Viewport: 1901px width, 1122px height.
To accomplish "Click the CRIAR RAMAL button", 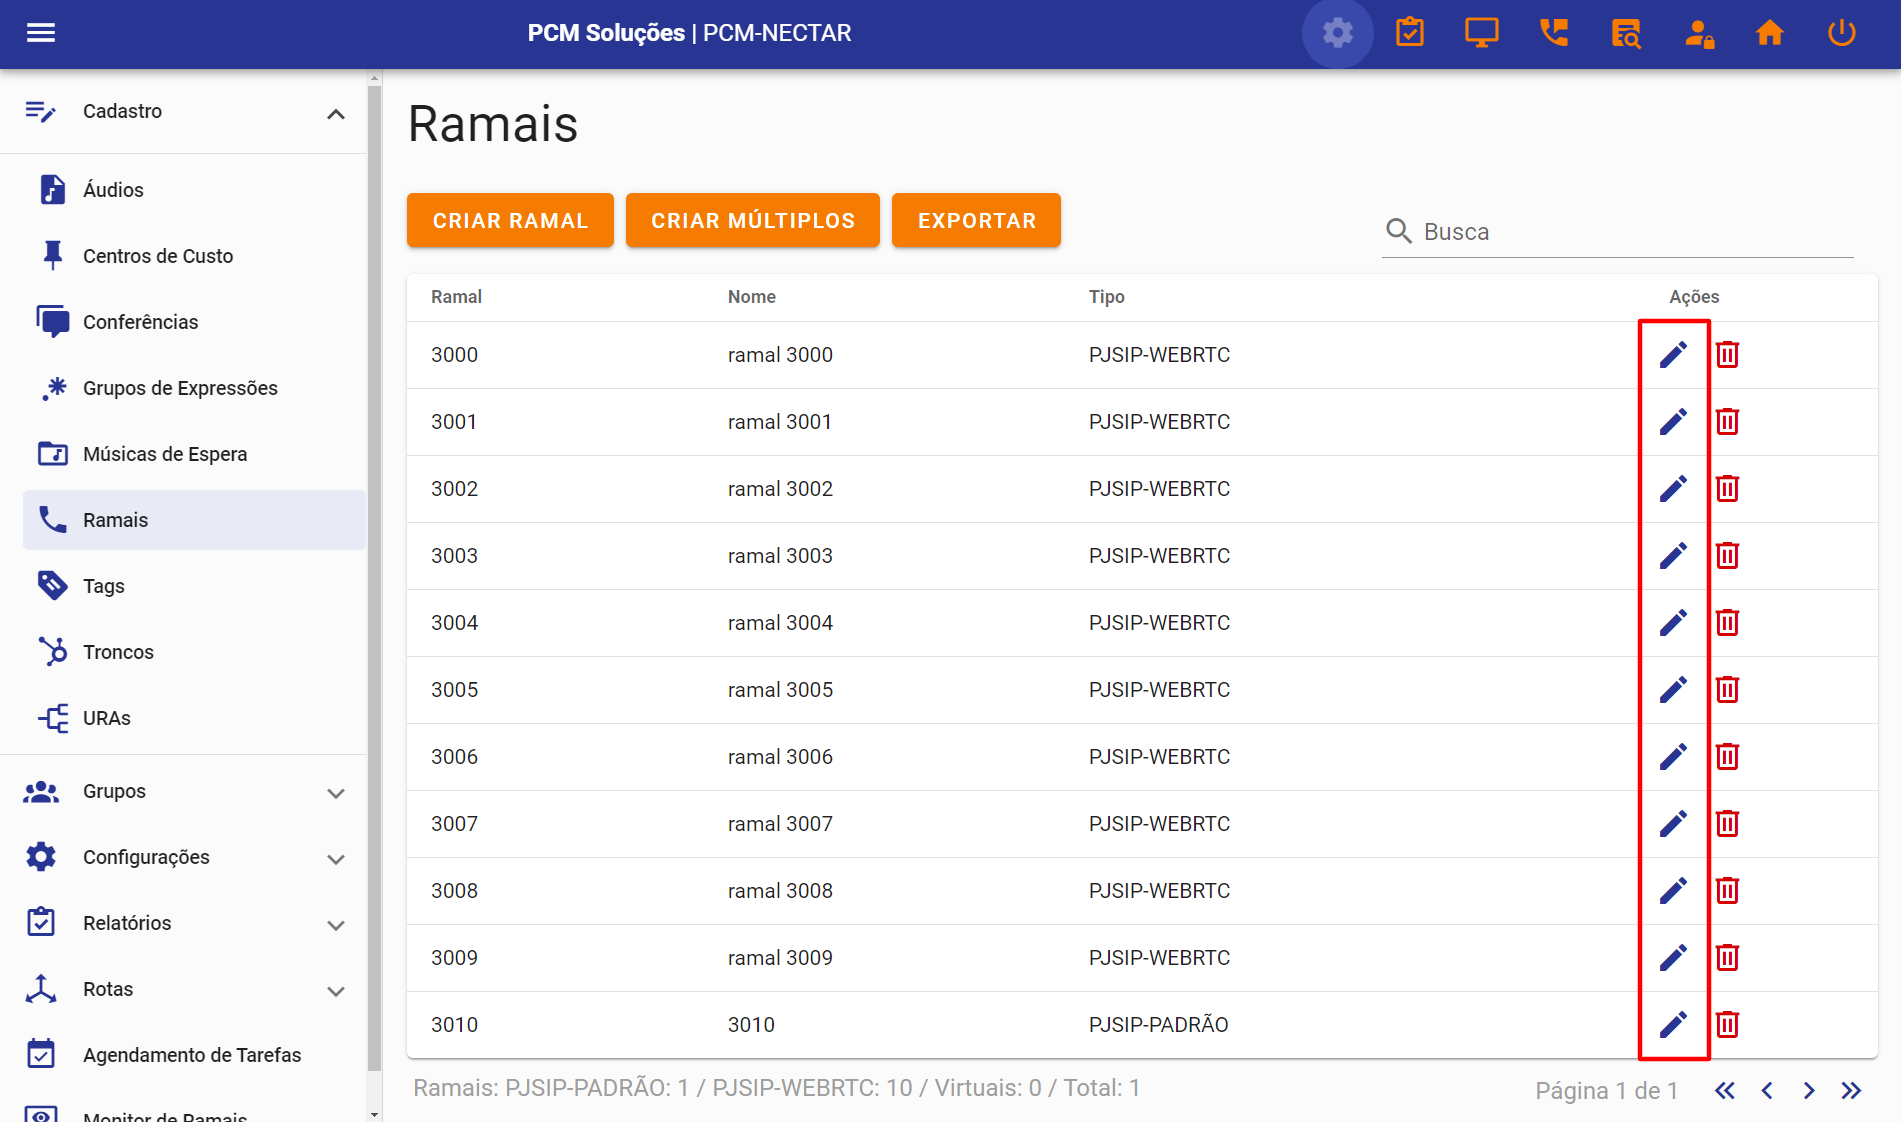I will [510, 220].
